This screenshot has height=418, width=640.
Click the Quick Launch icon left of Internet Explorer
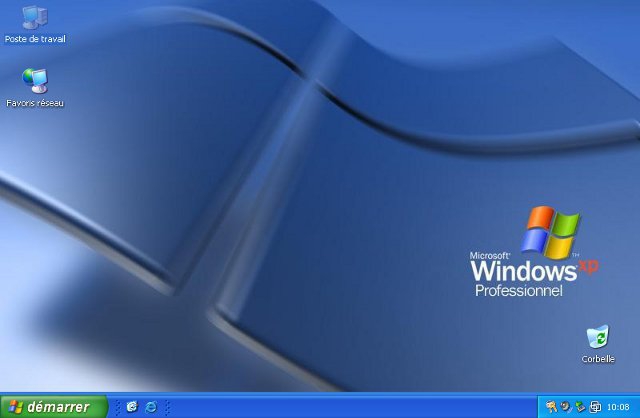pyautogui.click(x=132, y=407)
